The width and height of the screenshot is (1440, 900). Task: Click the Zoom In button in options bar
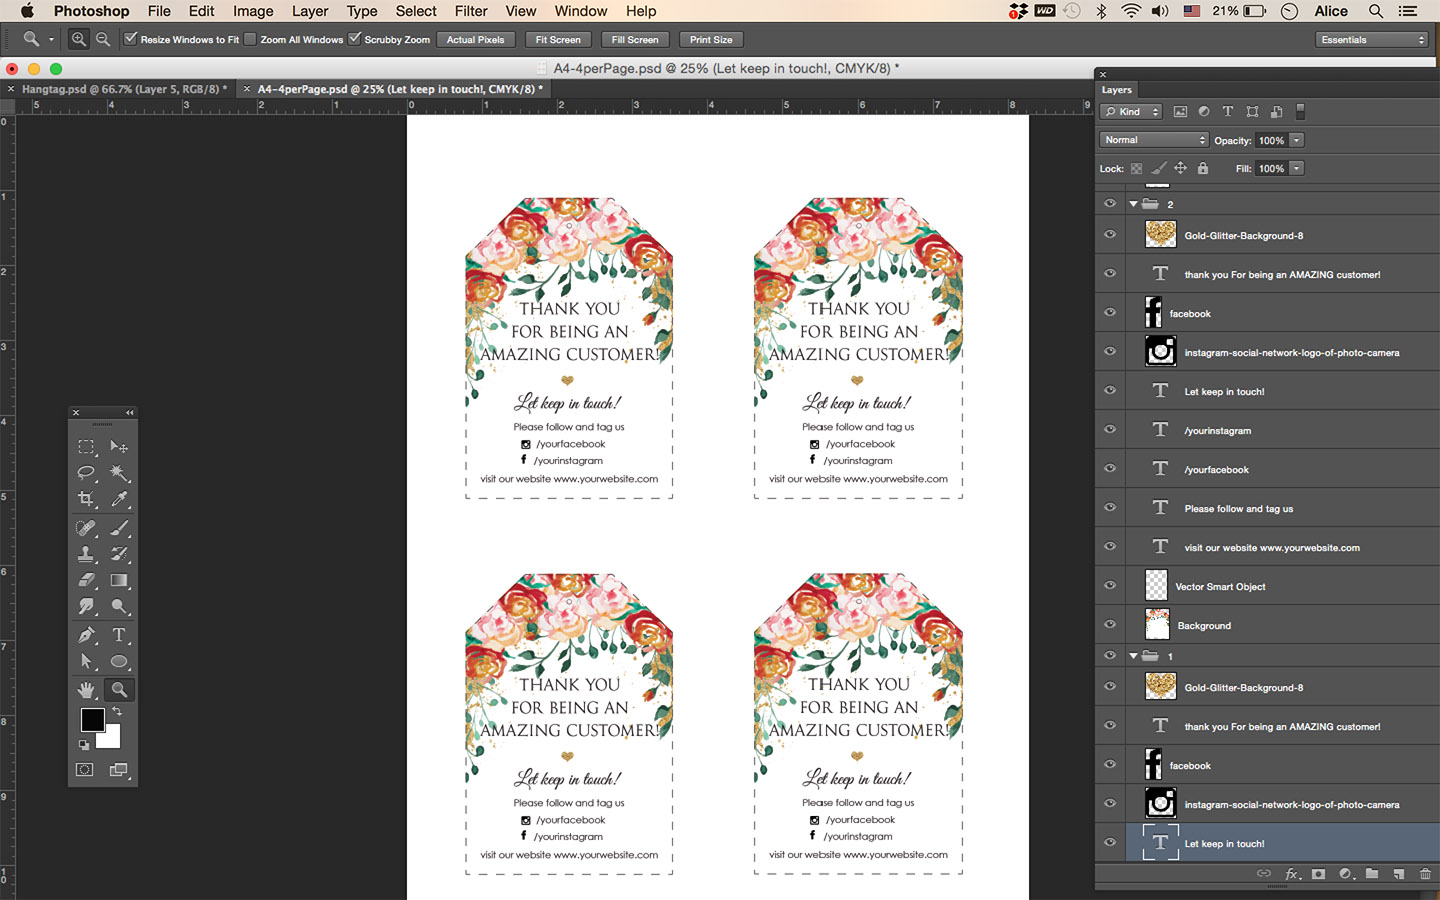click(78, 39)
